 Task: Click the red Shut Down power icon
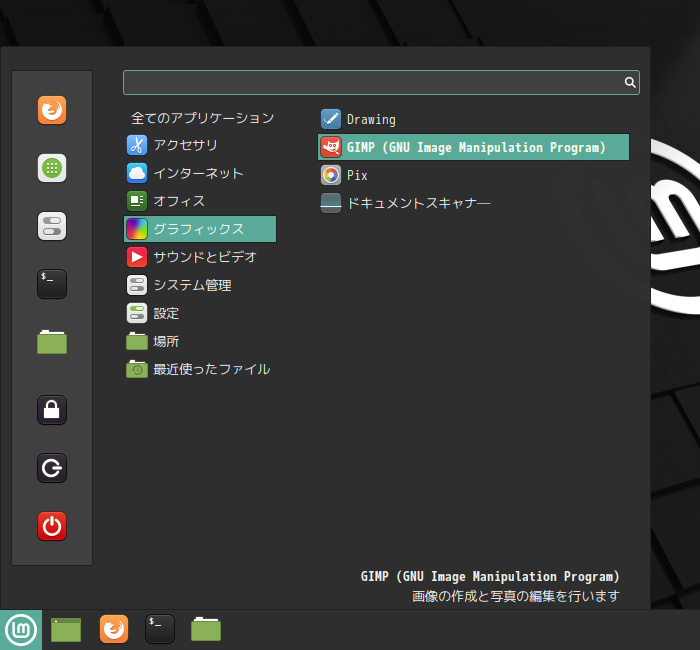52,526
